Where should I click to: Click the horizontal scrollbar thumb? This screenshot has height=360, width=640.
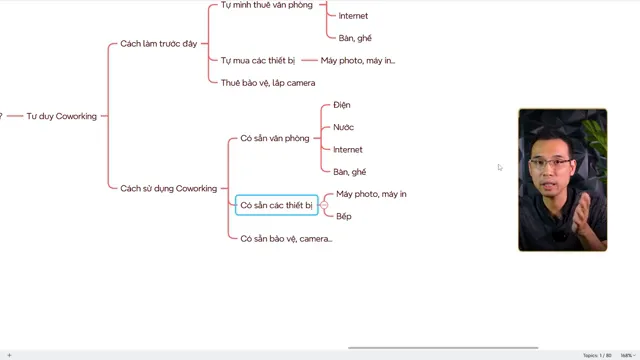click(443, 348)
